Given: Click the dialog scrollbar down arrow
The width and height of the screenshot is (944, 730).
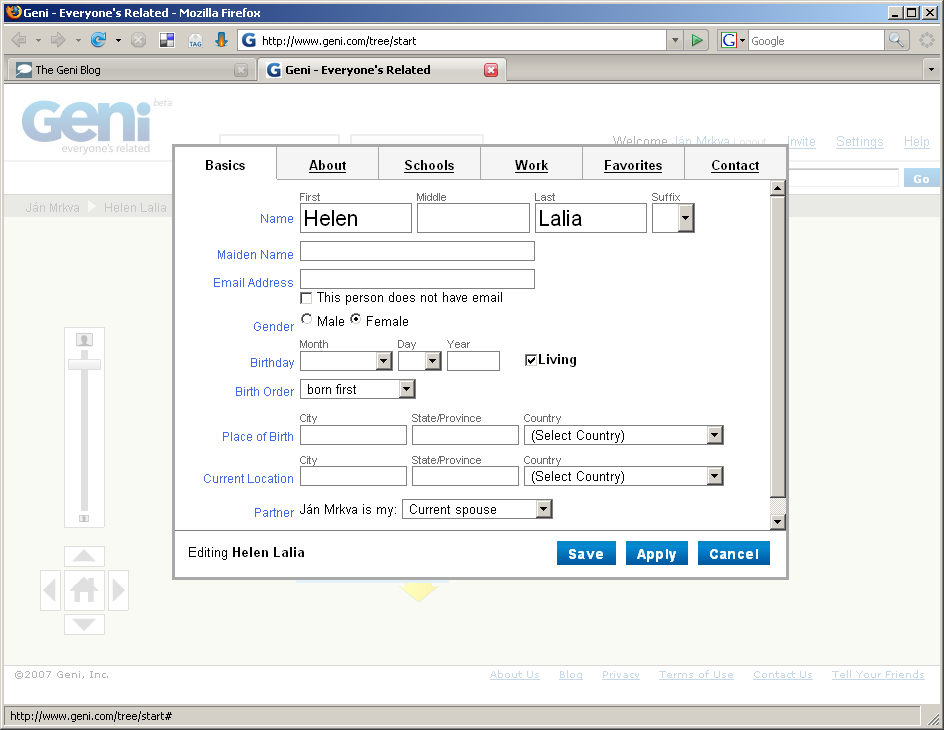Looking at the screenshot, I should (778, 522).
